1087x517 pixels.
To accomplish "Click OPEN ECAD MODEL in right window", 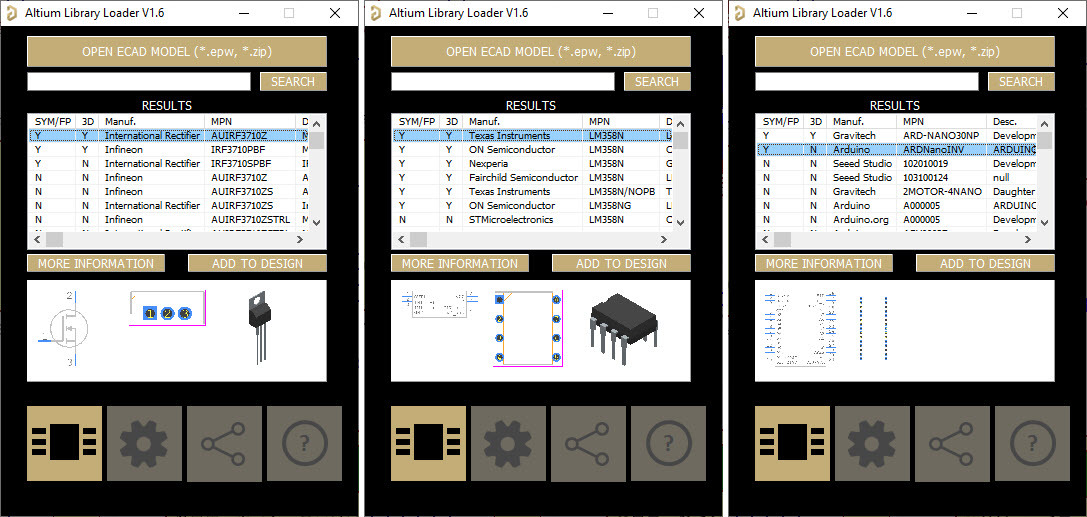I will click(x=905, y=51).
